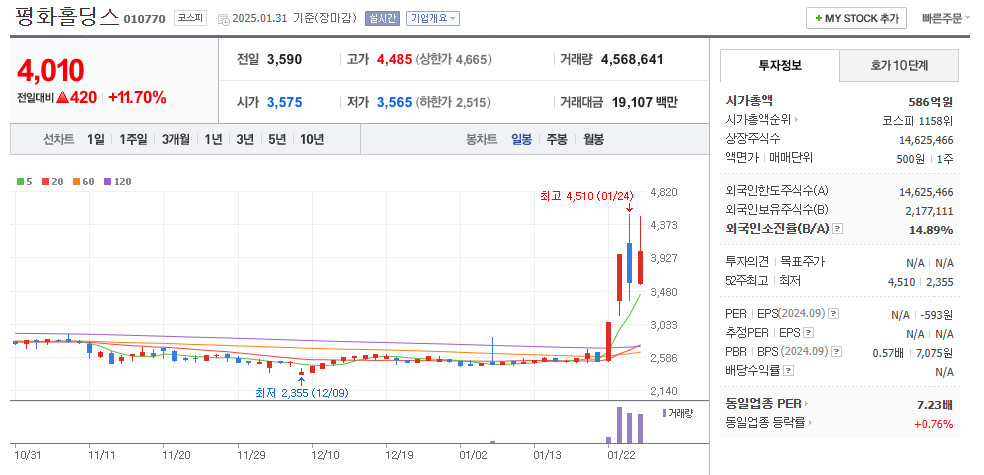The height and width of the screenshot is (475, 984).
Task: Click the MY STOCK 추가 button
Action: (856, 18)
